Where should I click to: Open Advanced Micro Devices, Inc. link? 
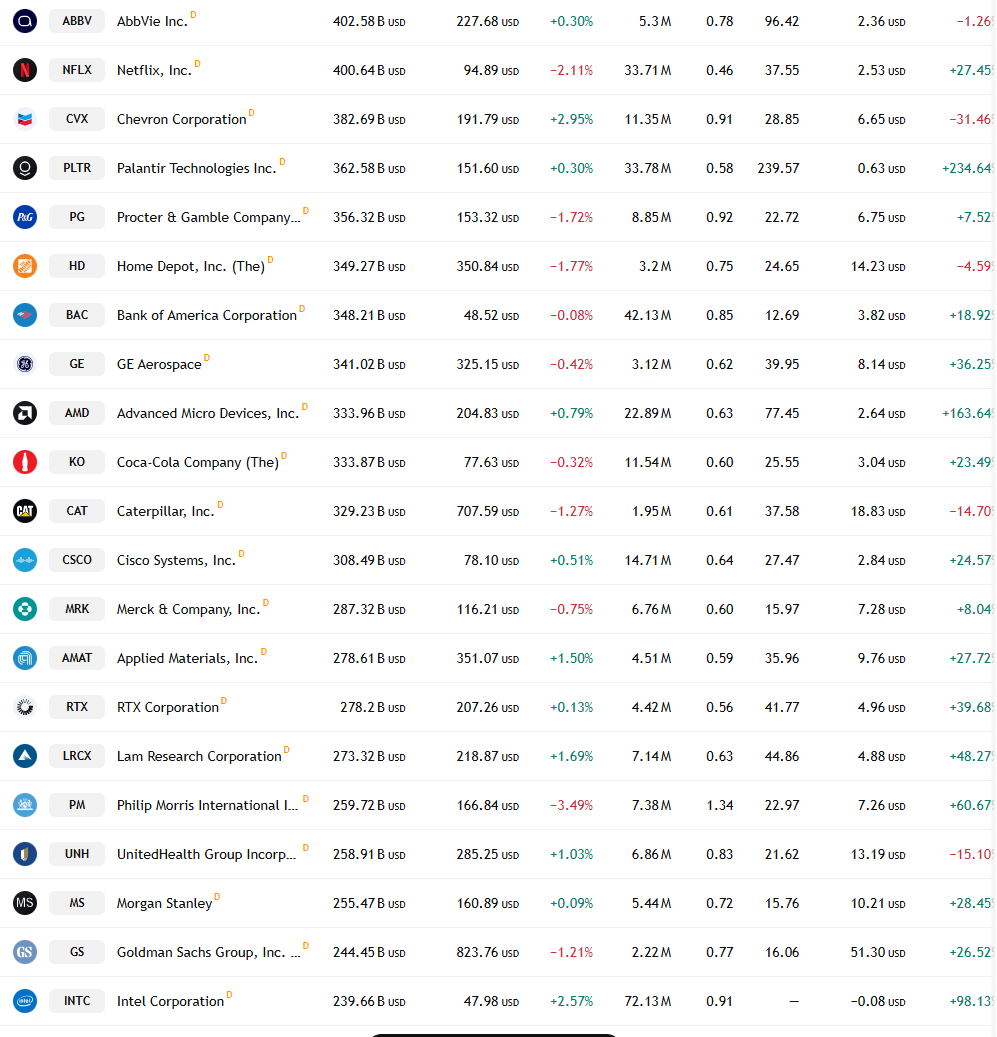208,413
